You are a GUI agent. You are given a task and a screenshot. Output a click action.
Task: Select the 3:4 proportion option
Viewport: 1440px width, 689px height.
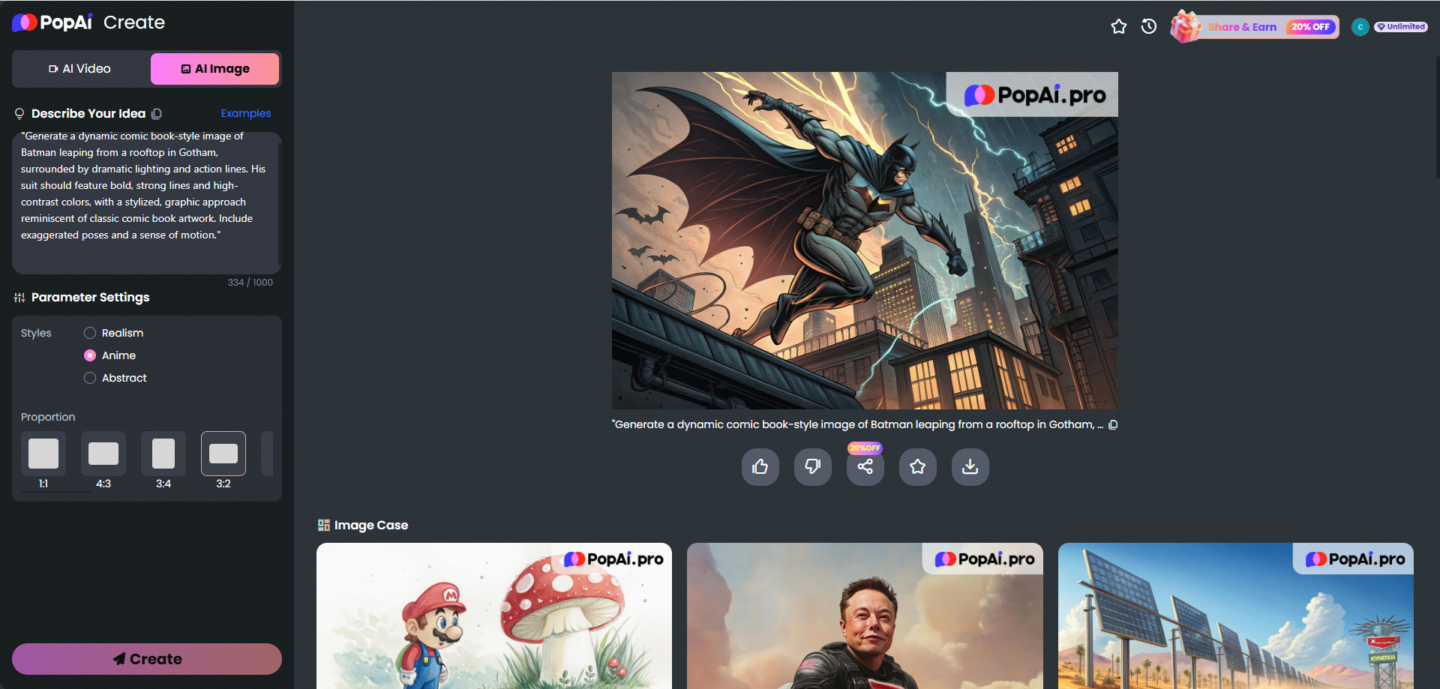(x=163, y=454)
